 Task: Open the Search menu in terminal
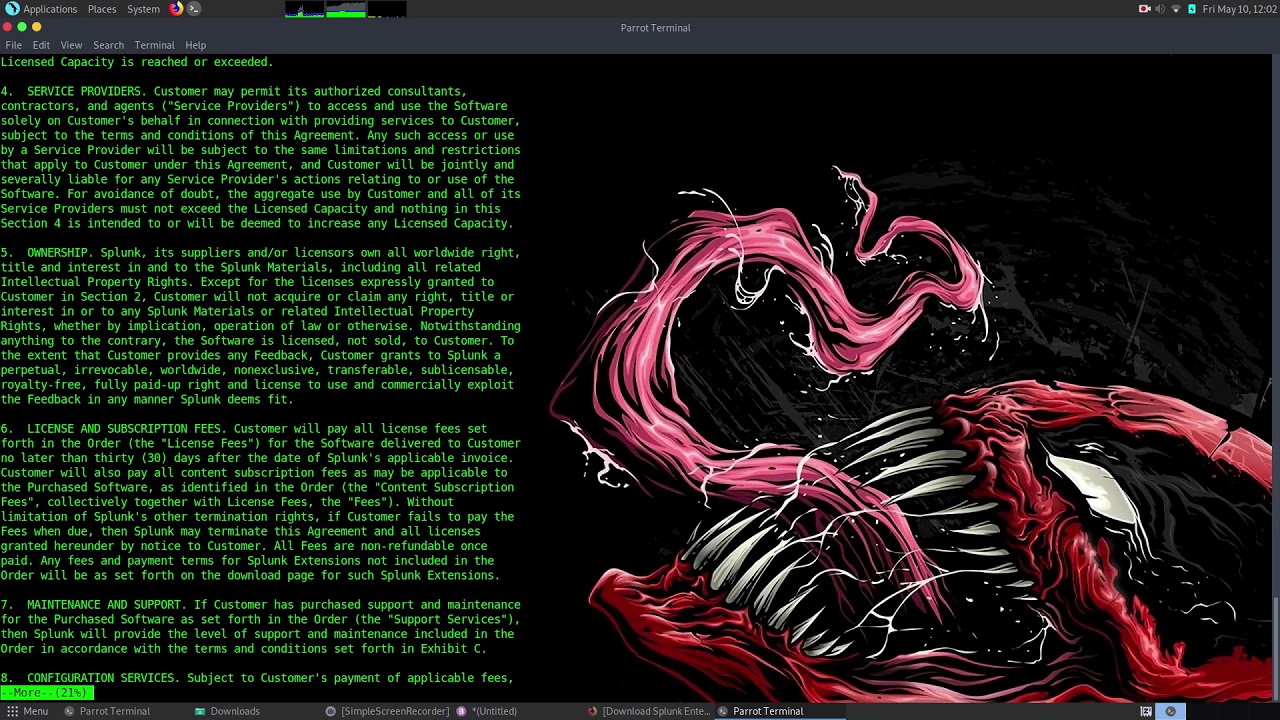(108, 45)
